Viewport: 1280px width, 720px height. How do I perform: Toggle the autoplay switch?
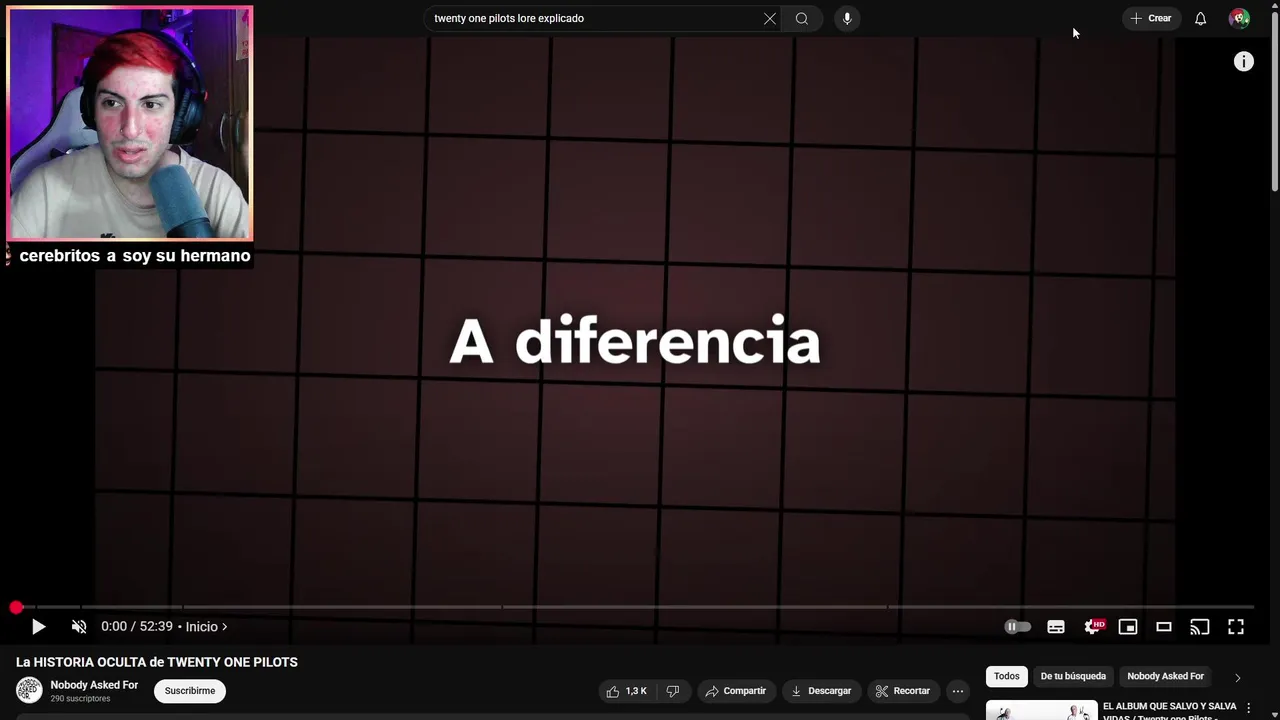tap(1017, 627)
